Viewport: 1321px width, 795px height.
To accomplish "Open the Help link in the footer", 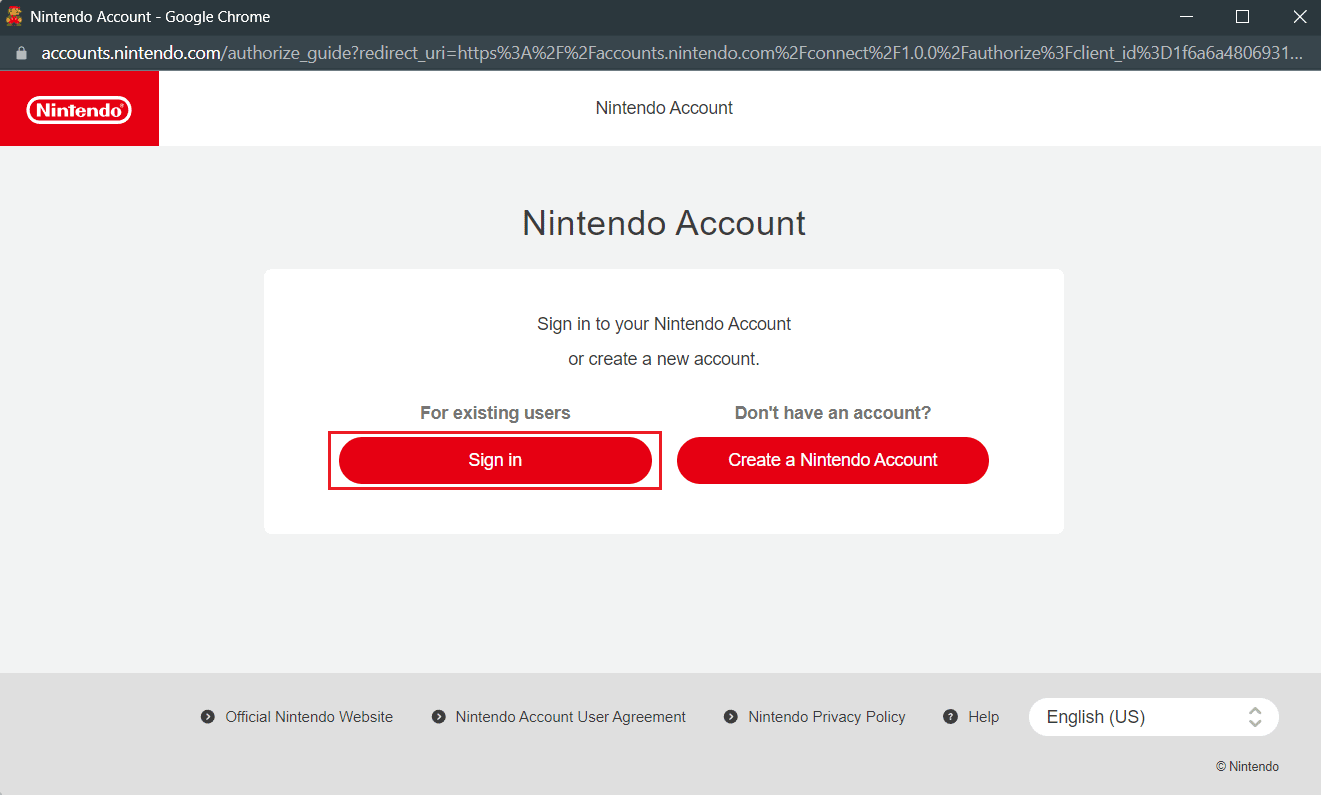I will point(983,717).
